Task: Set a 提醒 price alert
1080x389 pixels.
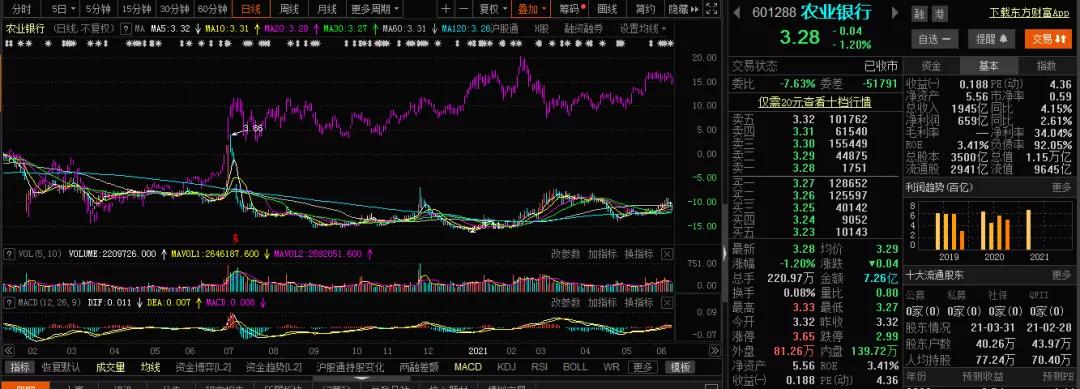Action: click(x=991, y=39)
